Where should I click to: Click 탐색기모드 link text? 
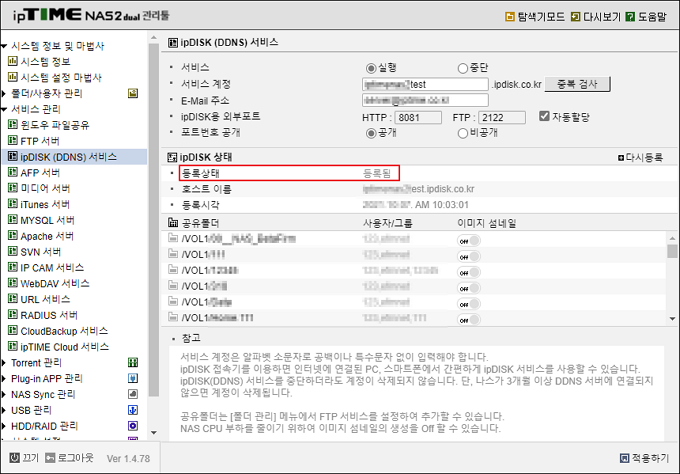coord(541,17)
